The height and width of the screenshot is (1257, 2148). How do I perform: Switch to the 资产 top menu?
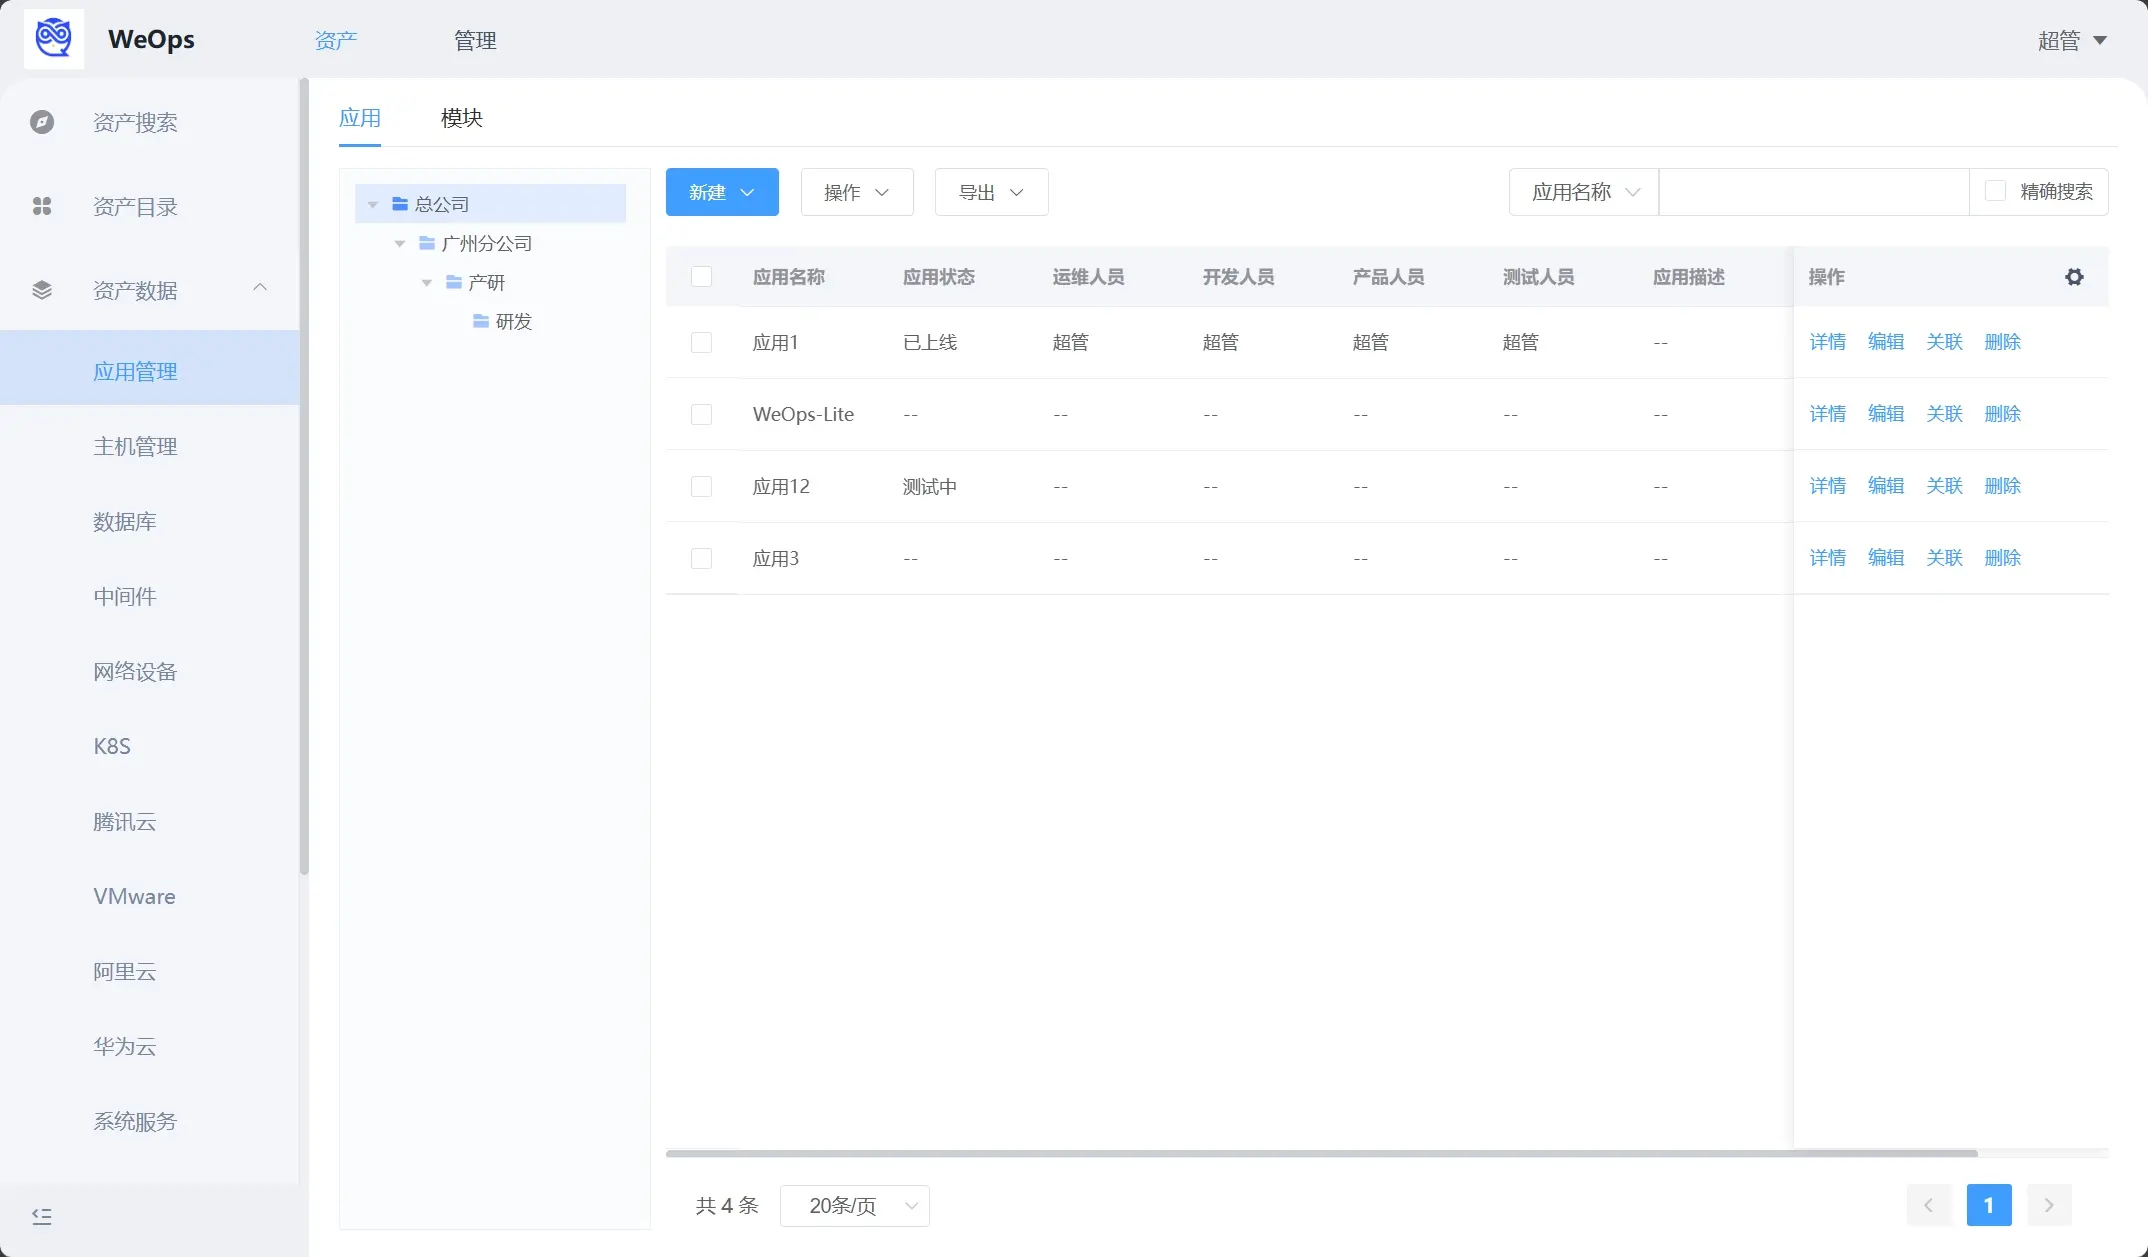point(336,40)
